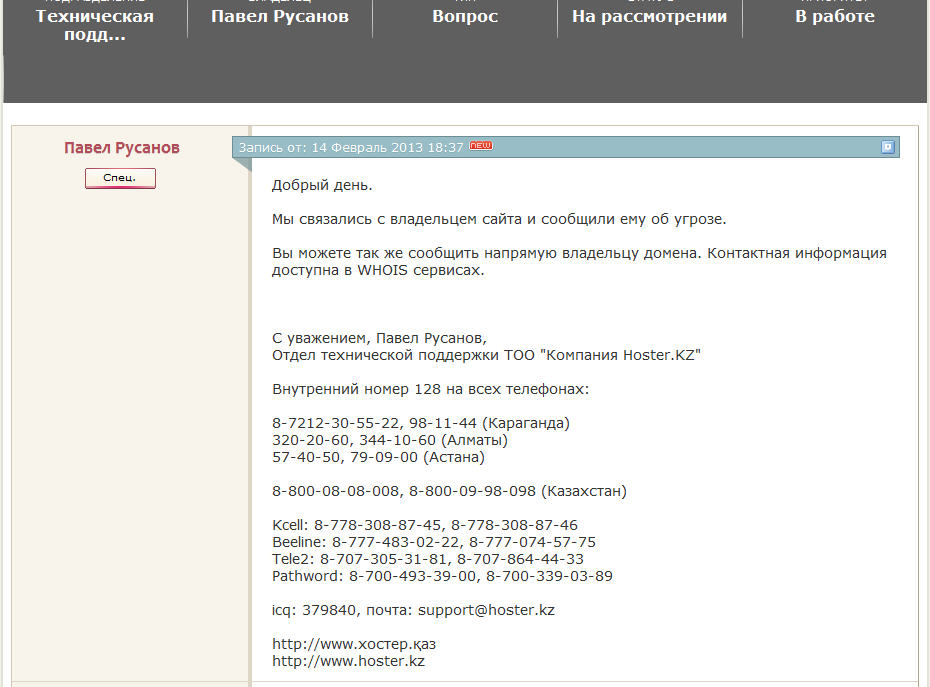Click Астана phone numbers line
This screenshot has height=687, width=930.
pos(378,457)
